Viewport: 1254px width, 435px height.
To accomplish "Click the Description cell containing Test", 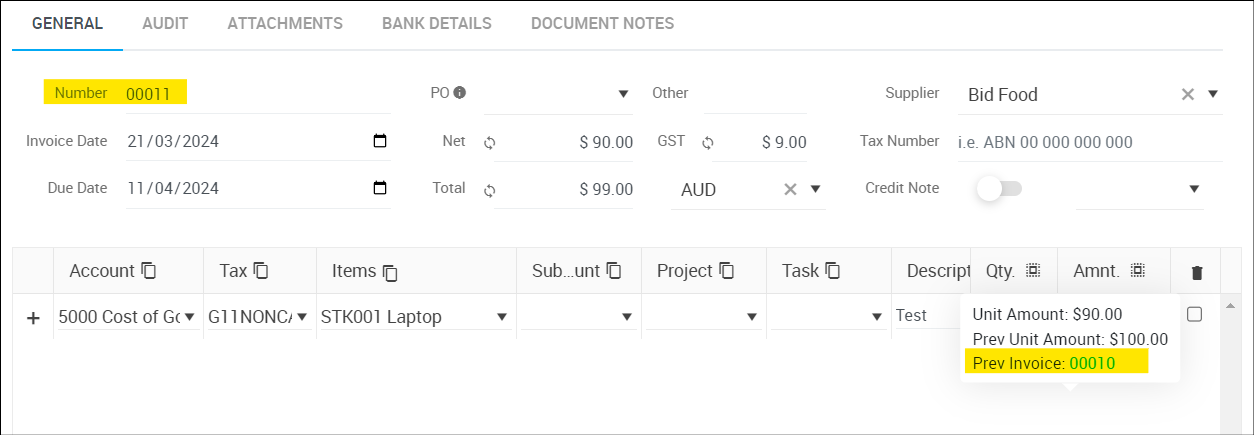I will coord(926,316).
